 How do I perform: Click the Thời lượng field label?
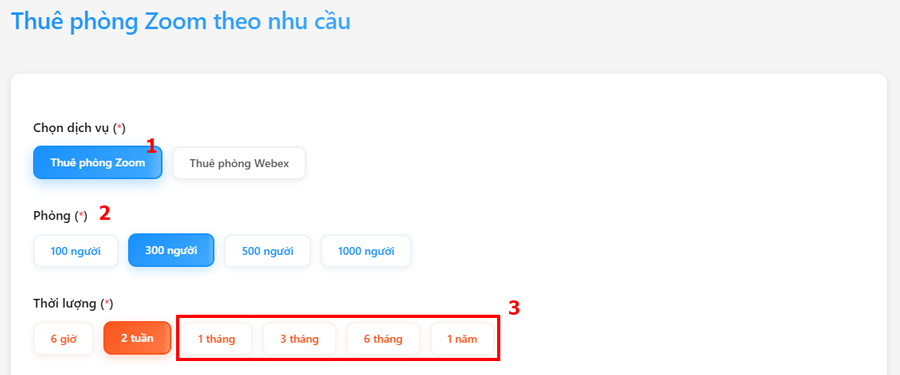[x=73, y=303]
